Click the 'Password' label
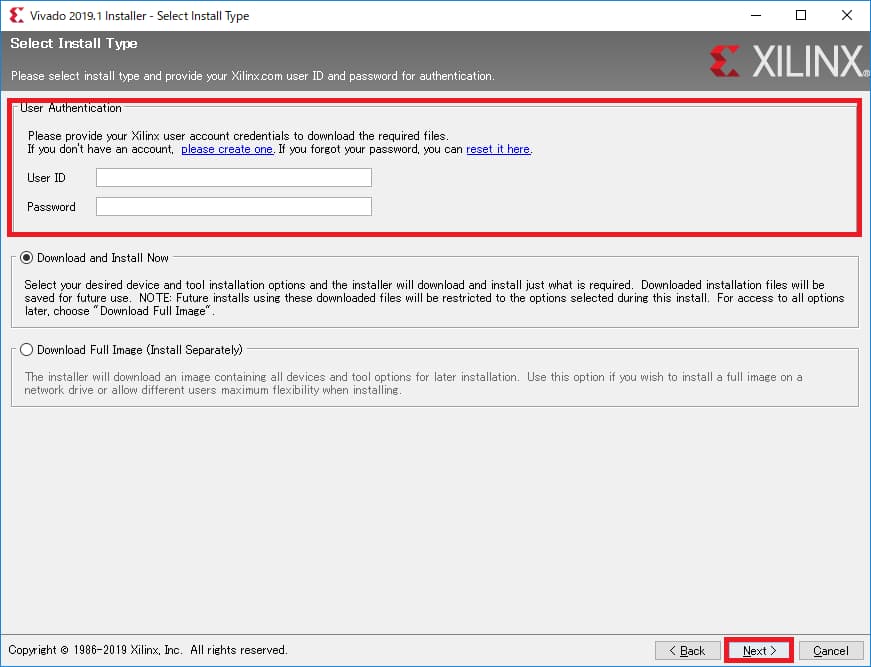This screenshot has height=667, width=871. pyautogui.click(x=51, y=207)
